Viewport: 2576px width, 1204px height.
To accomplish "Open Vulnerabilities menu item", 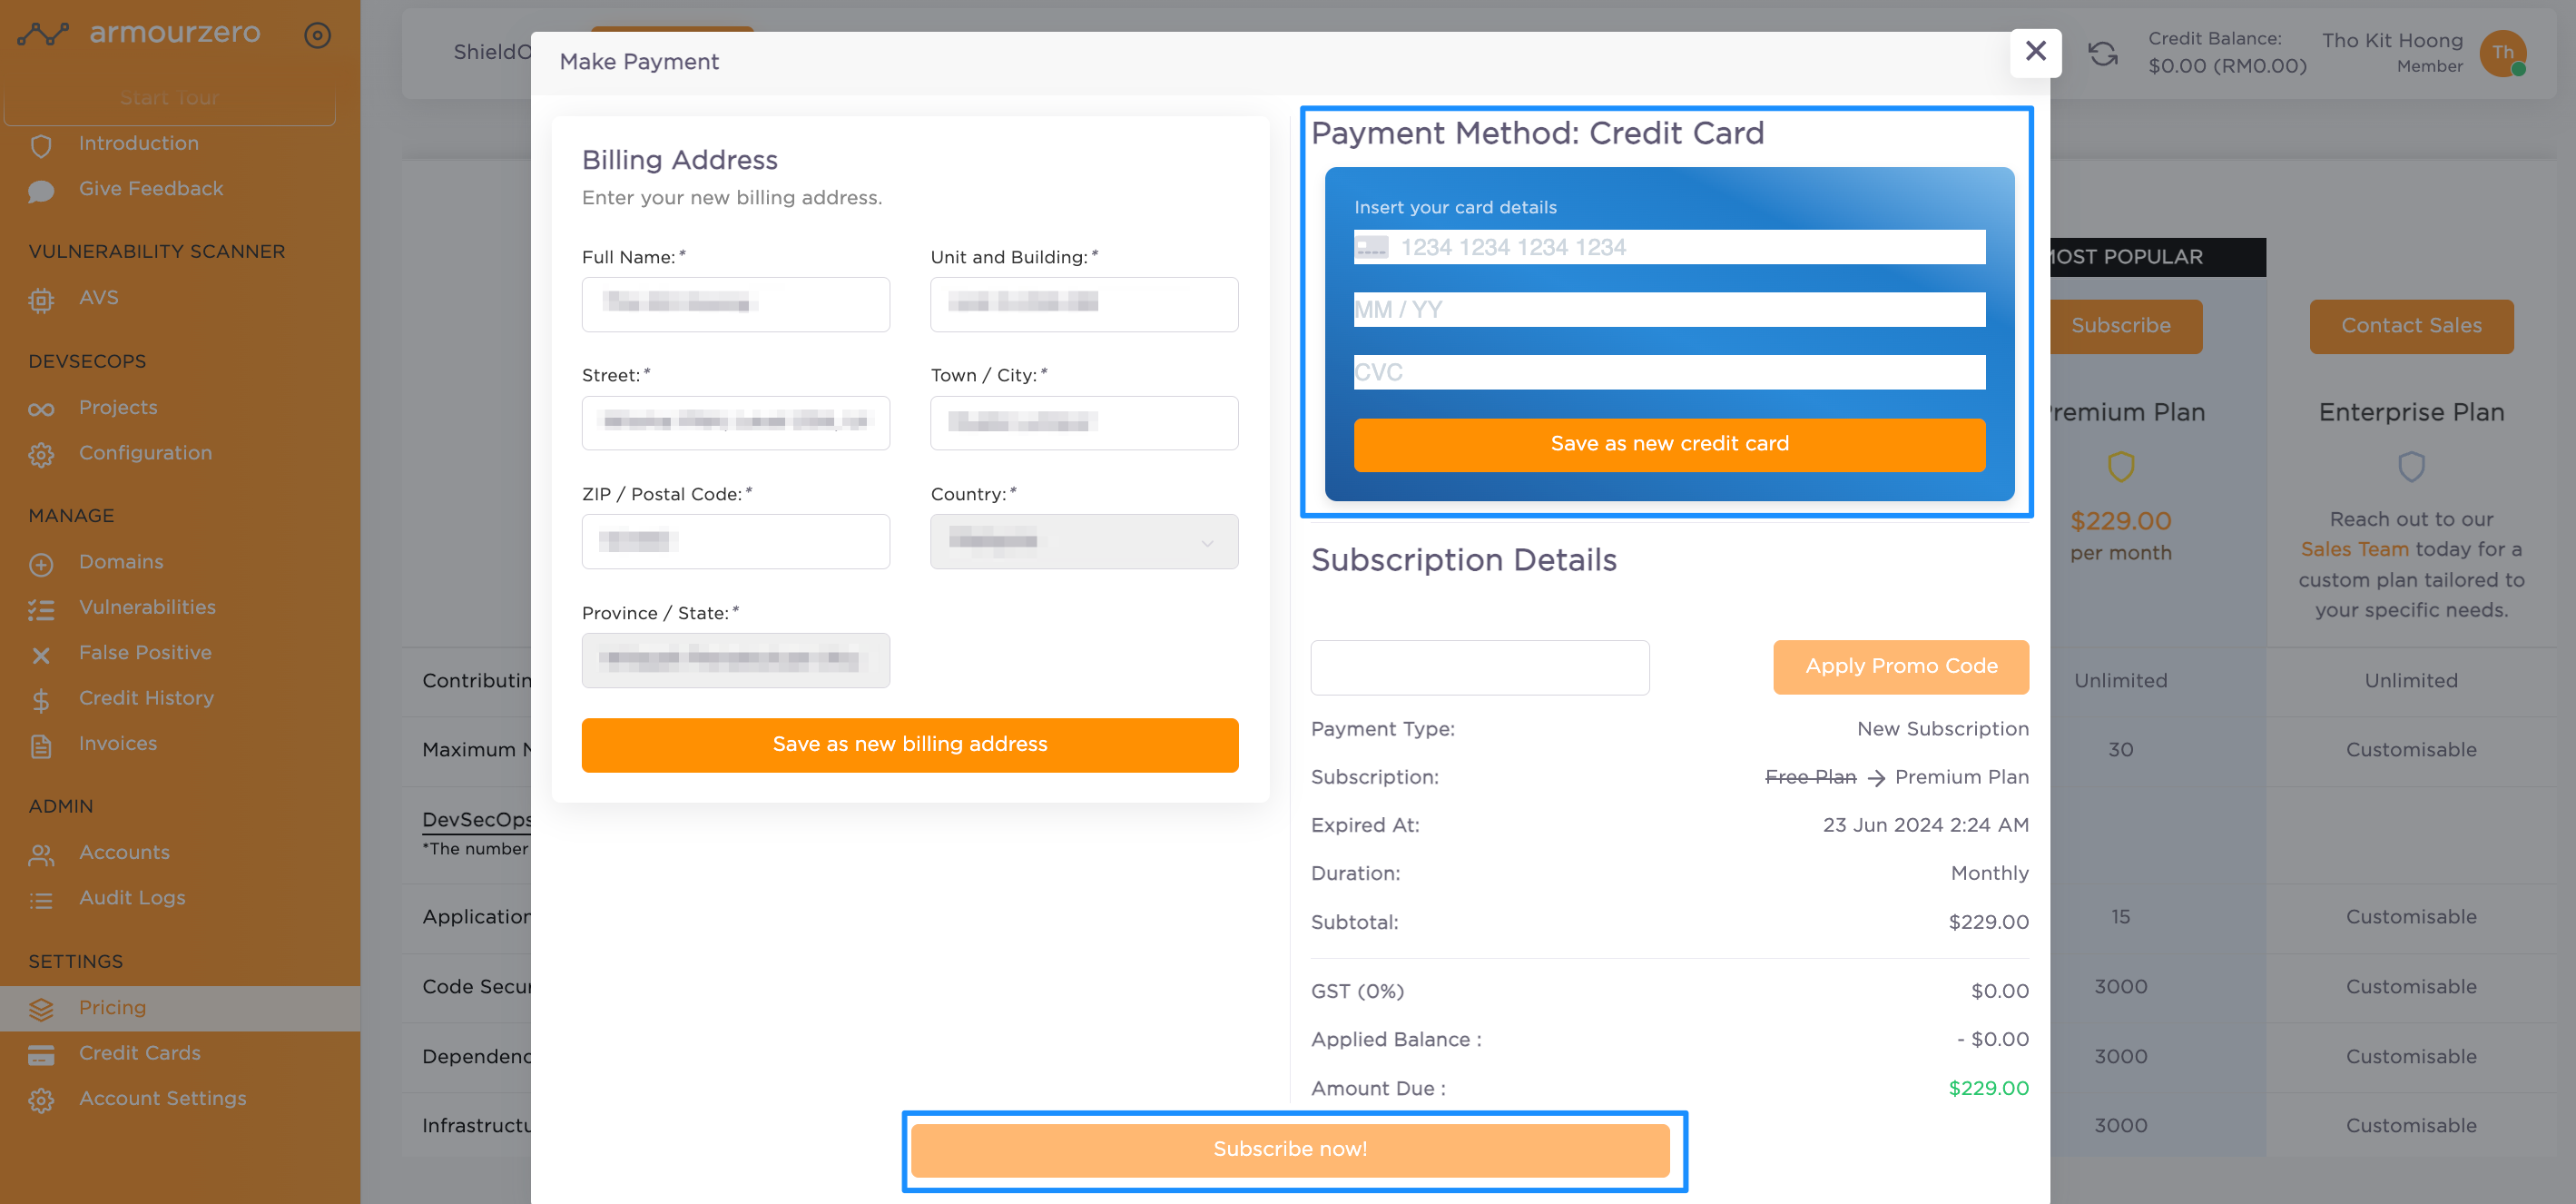I will point(147,607).
